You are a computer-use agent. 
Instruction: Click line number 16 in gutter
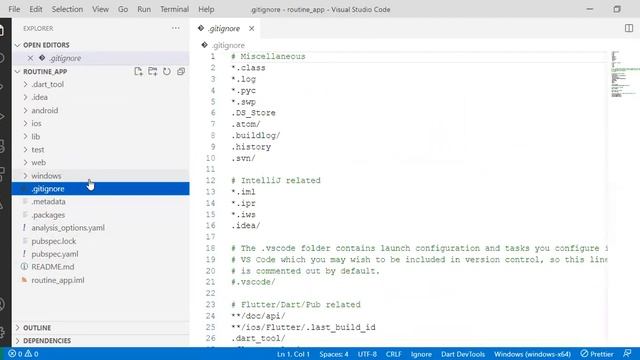(211, 225)
